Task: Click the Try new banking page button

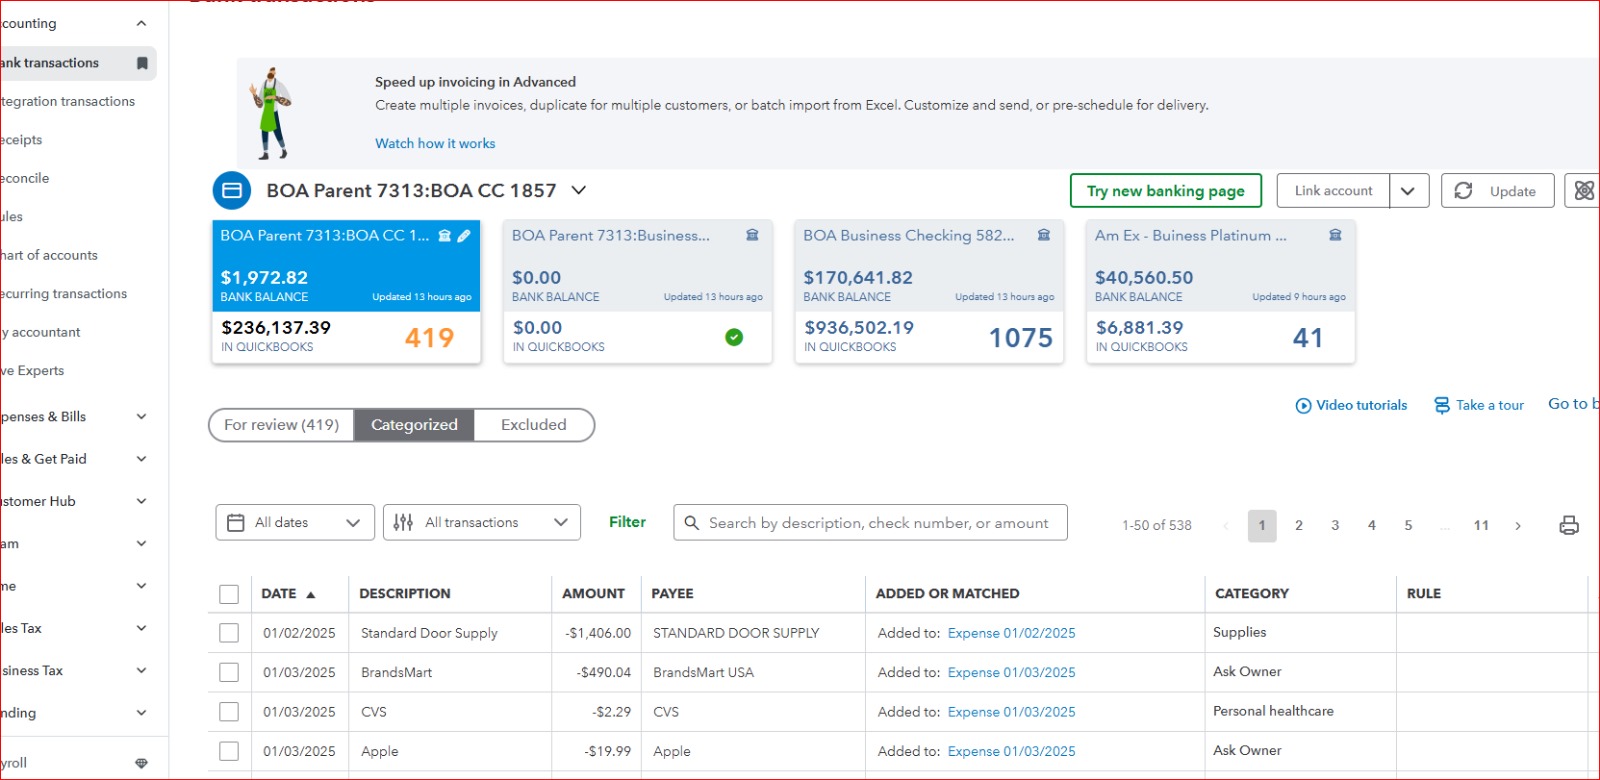Action: (x=1165, y=191)
